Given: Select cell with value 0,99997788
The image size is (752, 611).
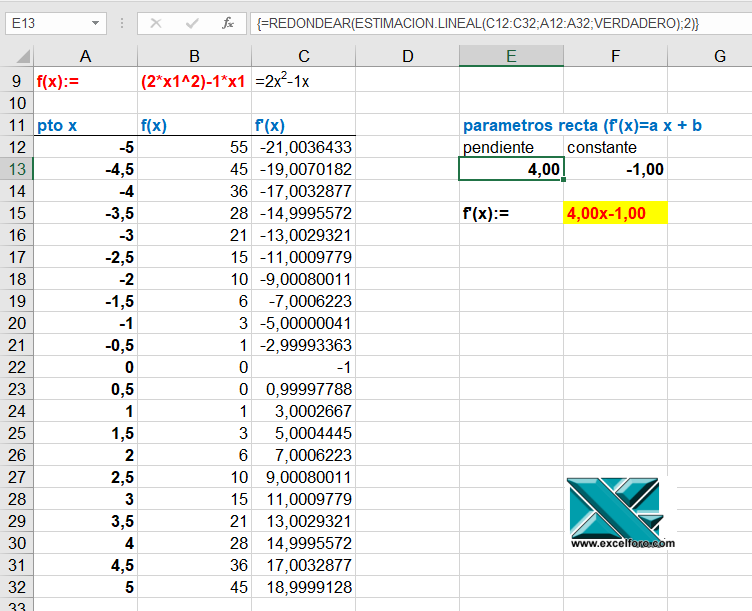Looking at the screenshot, I should pyautogui.click(x=304, y=389).
